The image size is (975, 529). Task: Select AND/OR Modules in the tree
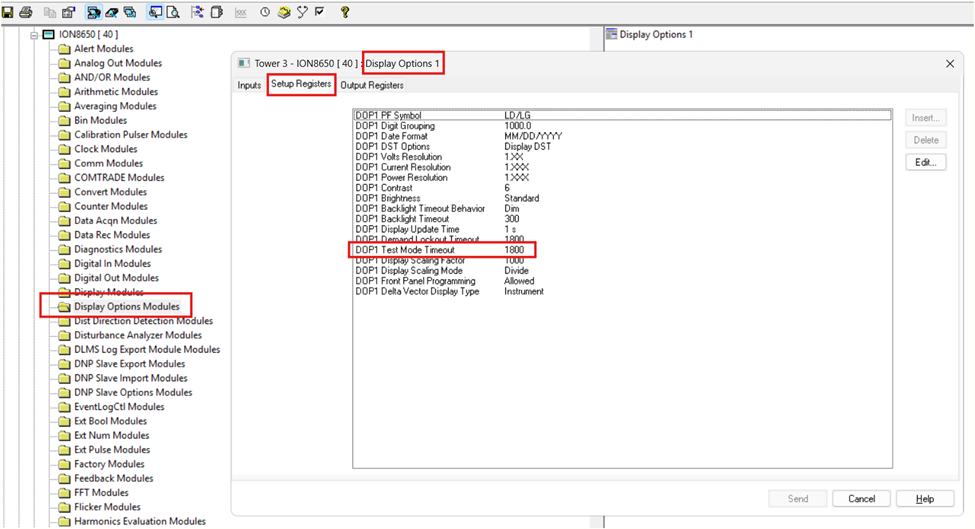point(112,78)
